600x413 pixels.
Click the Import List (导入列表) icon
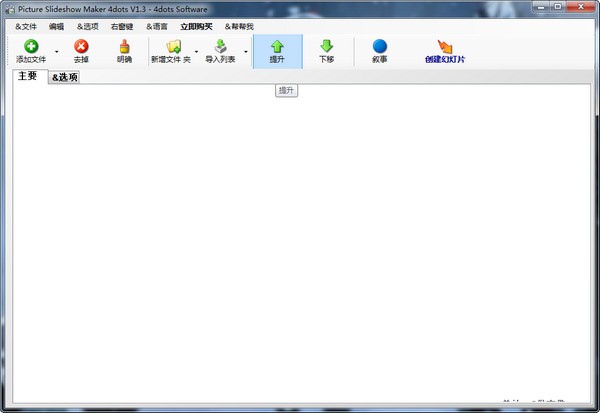tap(220, 47)
